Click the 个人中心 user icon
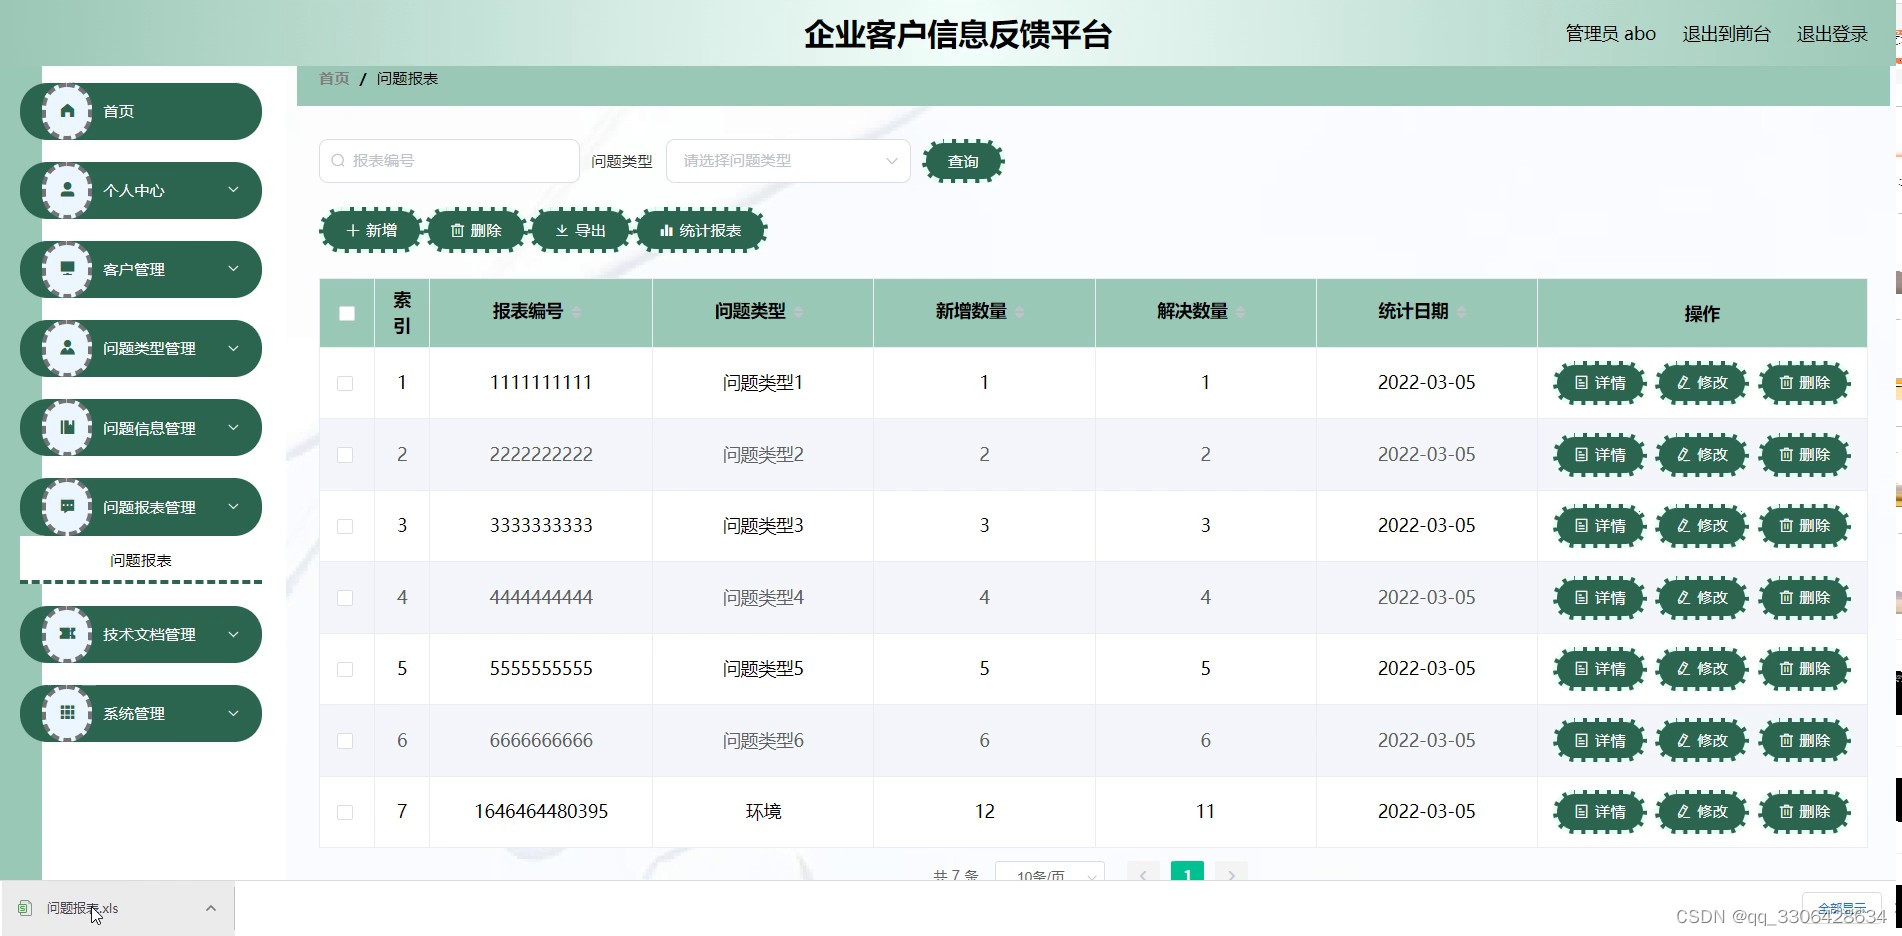 (67, 190)
